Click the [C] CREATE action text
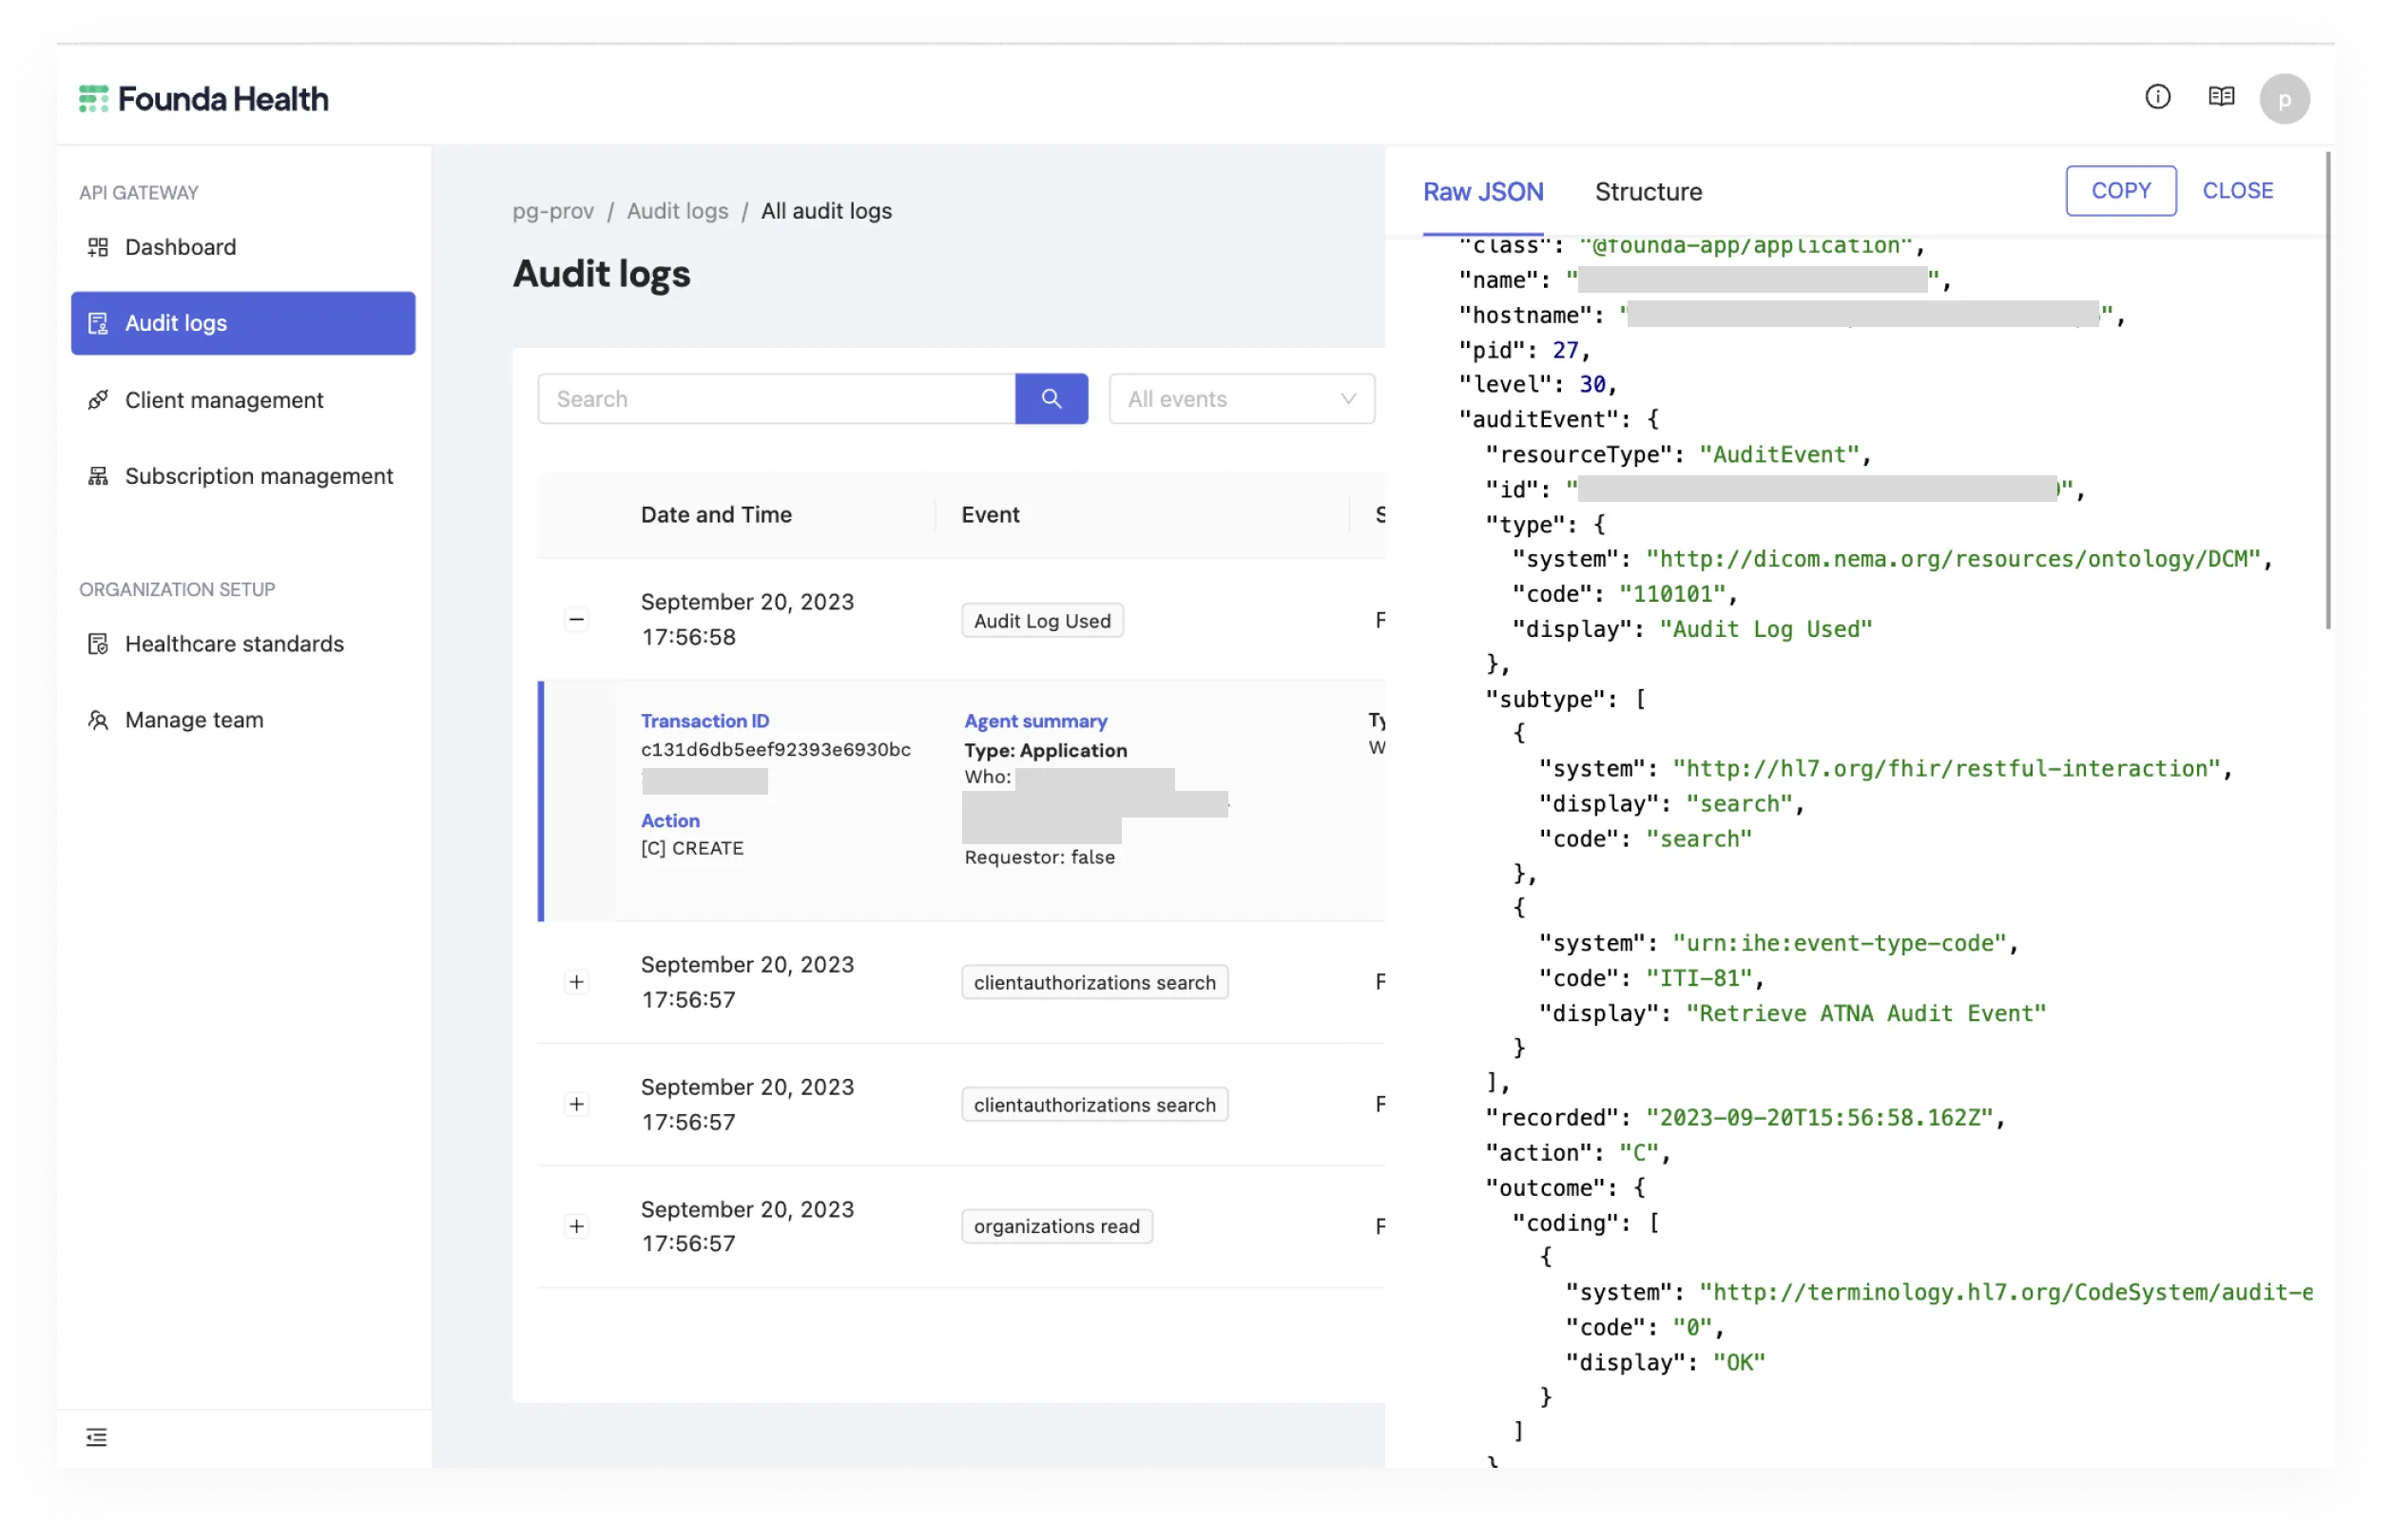Viewport: 2392px width, 1540px height. (692, 848)
